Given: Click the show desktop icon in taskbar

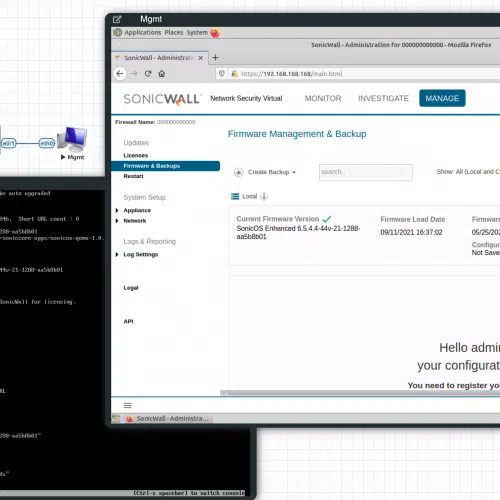Looking at the screenshot, I should tap(116, 419).
